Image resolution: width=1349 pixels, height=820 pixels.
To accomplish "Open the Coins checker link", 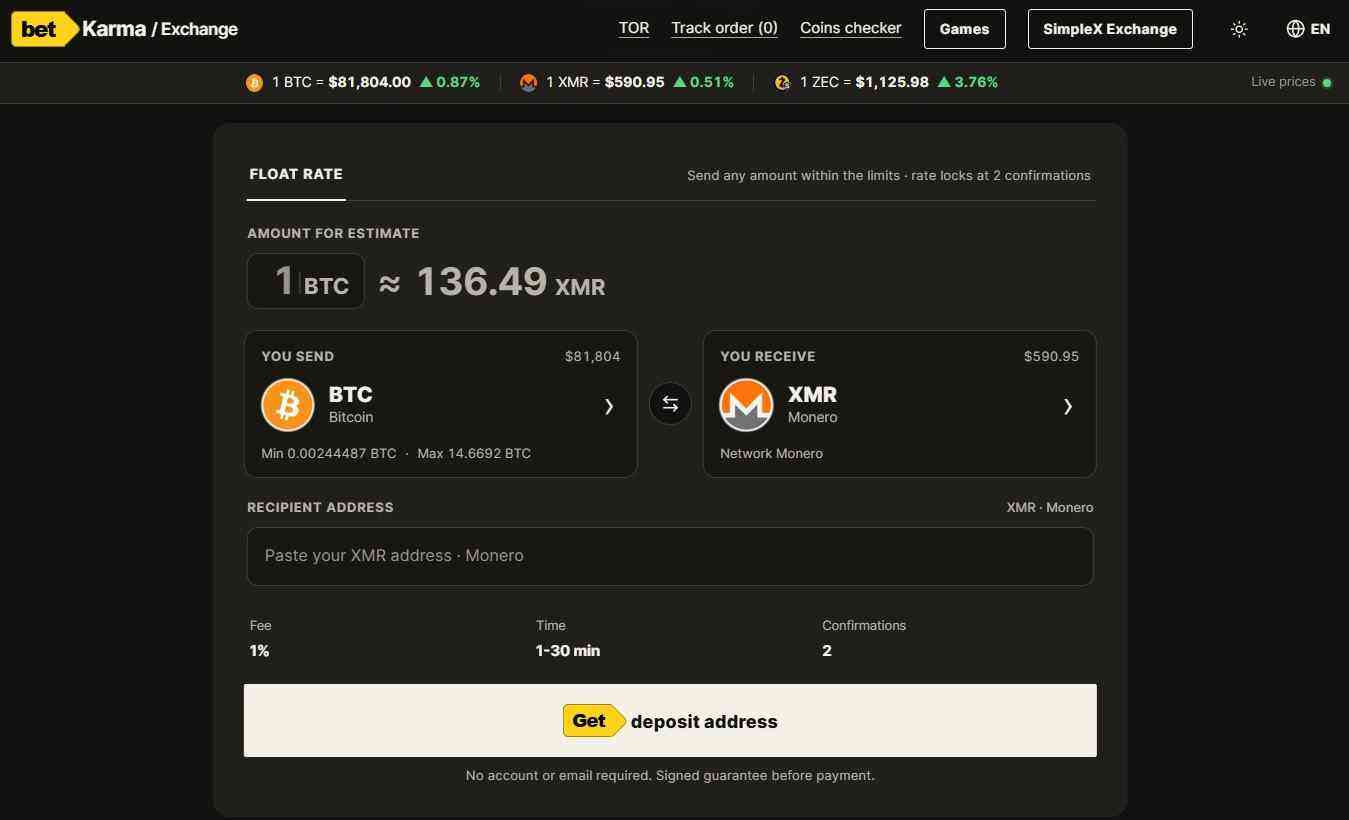I will [x=851, y=28].
